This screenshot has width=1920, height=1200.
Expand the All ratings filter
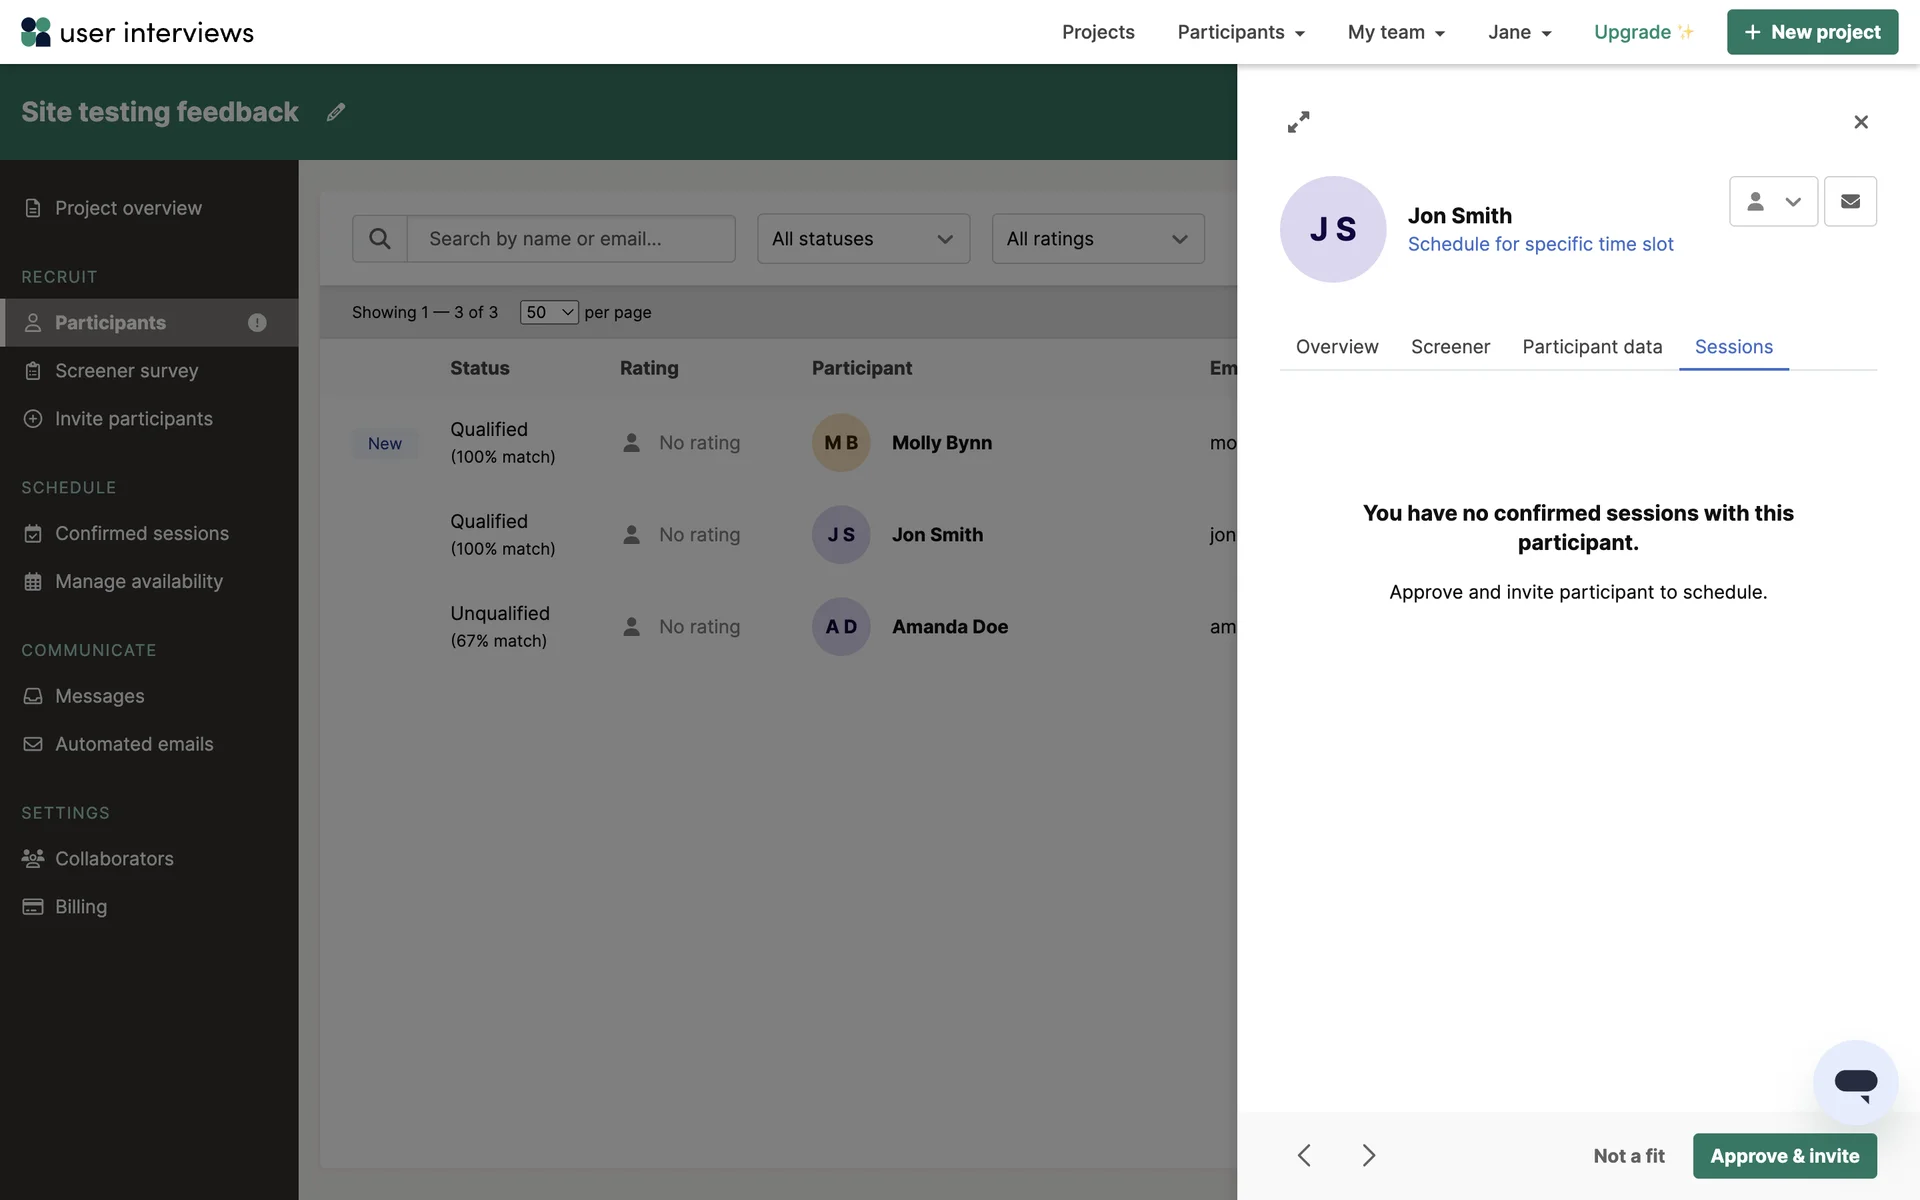1097,239
